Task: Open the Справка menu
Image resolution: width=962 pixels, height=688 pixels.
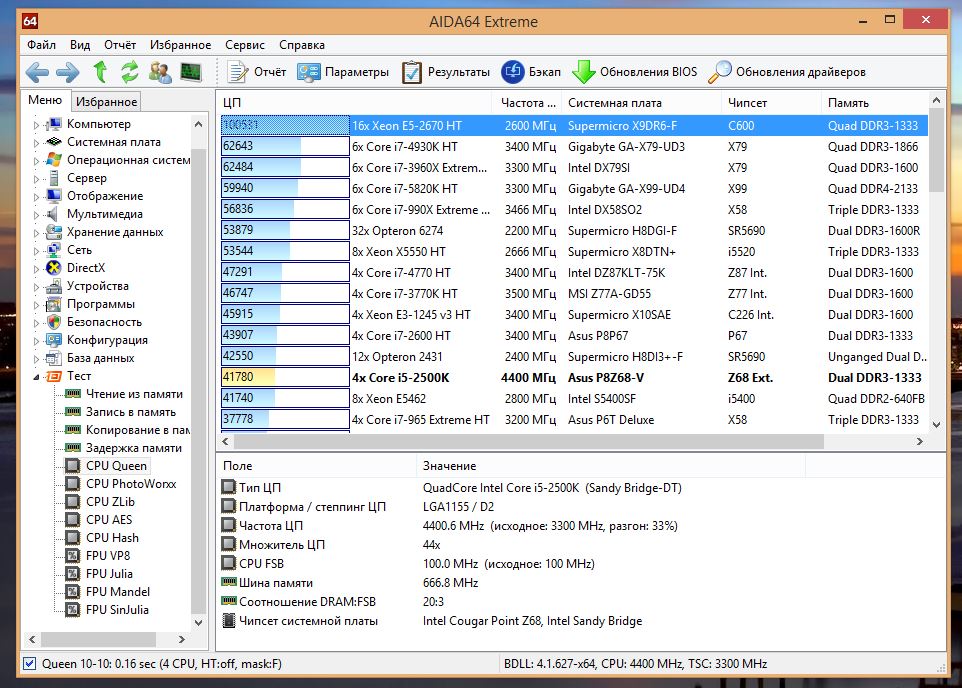Action: click(302, 45)
